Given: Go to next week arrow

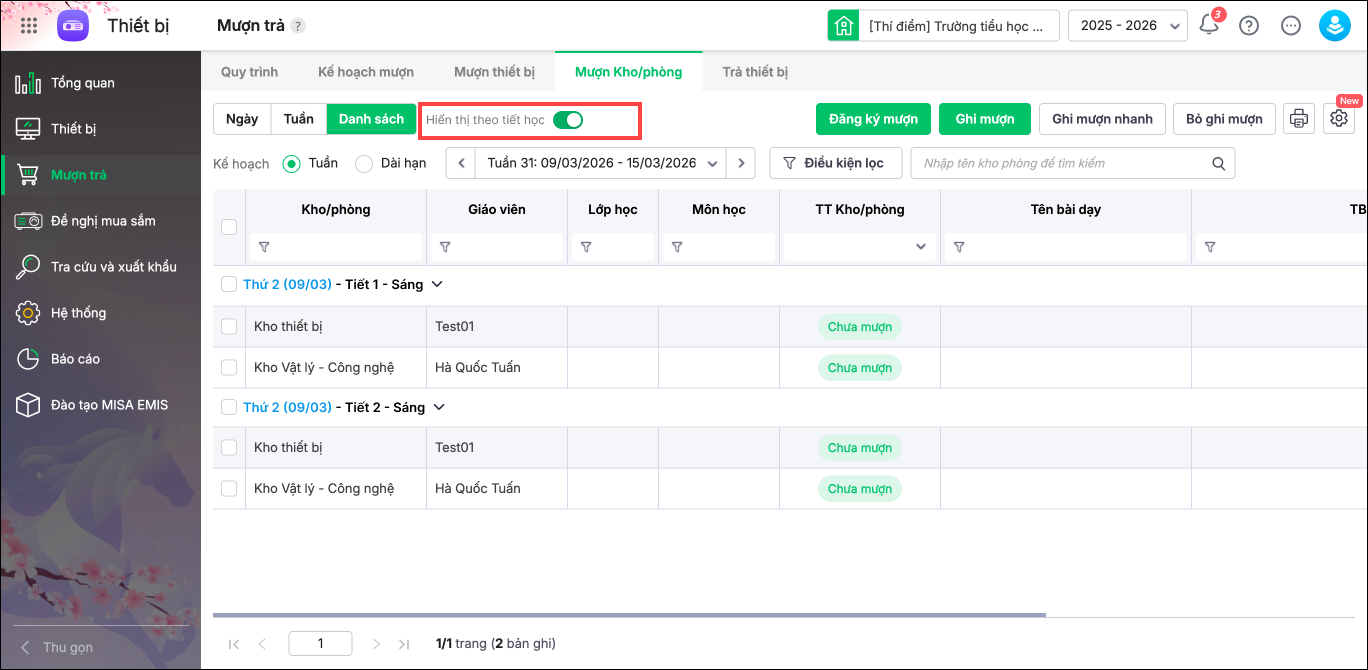Looking at the screenshot, I should pyautogui.click(x=740, y=163).
